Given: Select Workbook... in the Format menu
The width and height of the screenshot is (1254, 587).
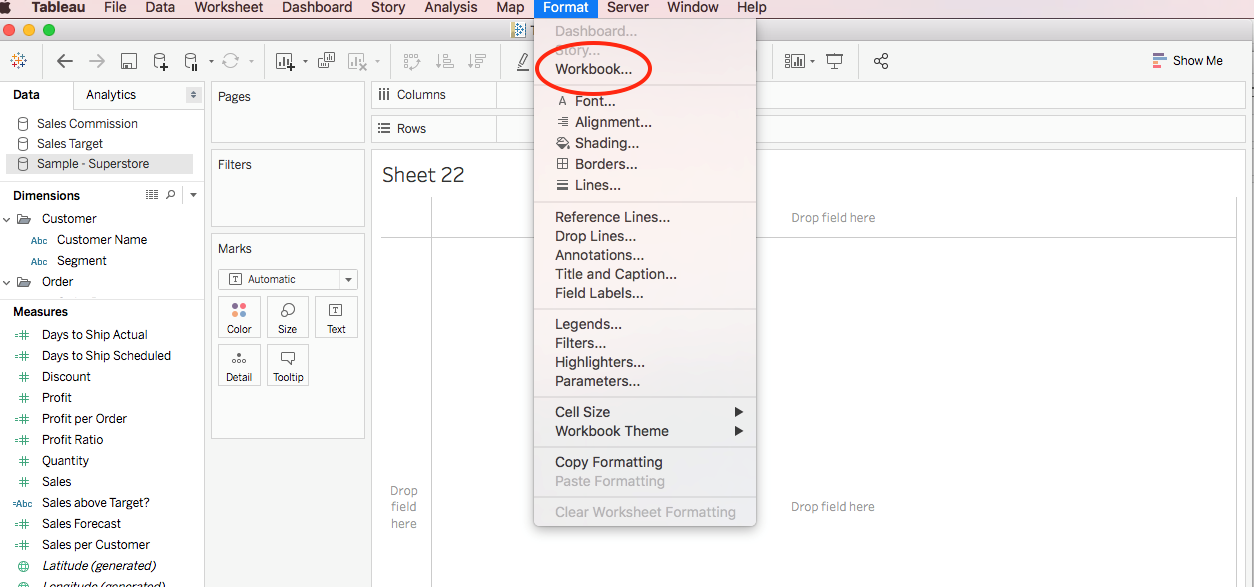Looking at the screenshot, I should click(593, 70).
